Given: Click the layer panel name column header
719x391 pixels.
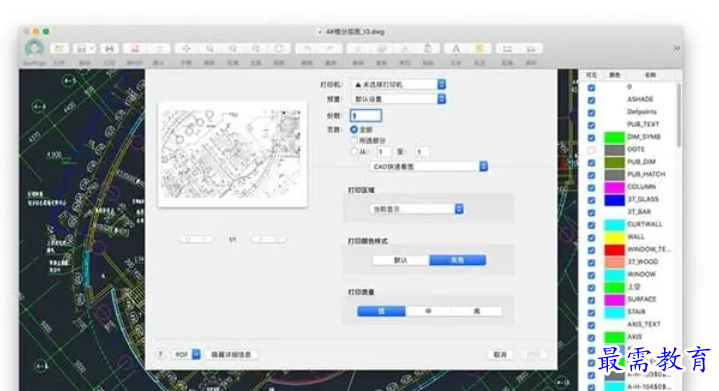Looking at the screenshot, I should click(x=650, y=75).
